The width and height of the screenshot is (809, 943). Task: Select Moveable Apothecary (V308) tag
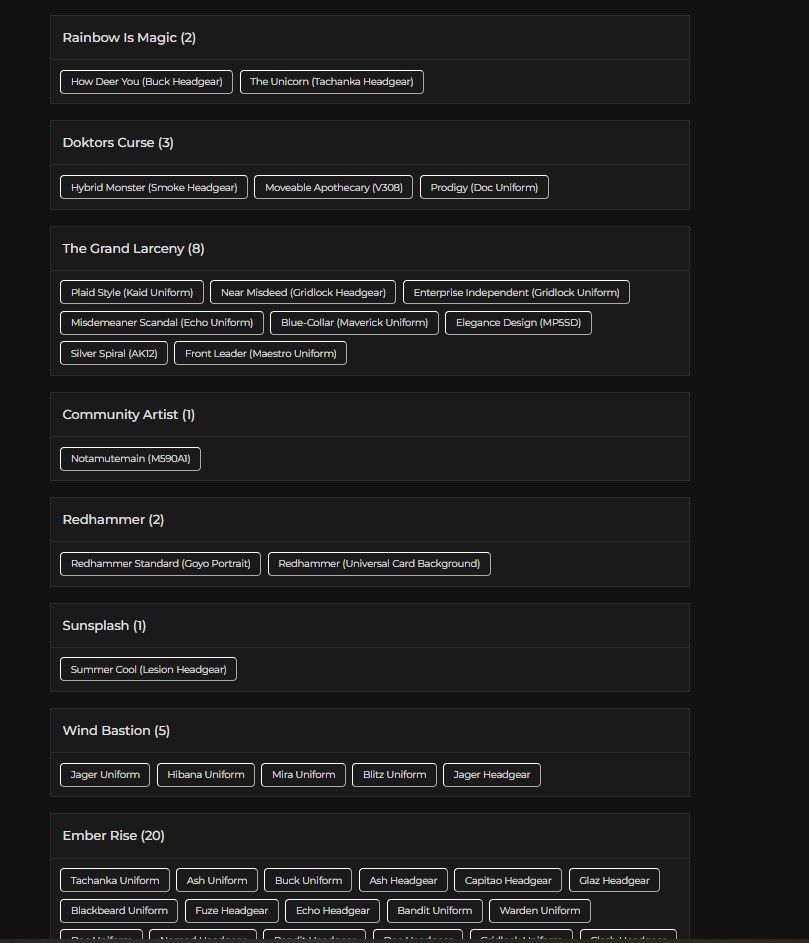tap(333, 187)
